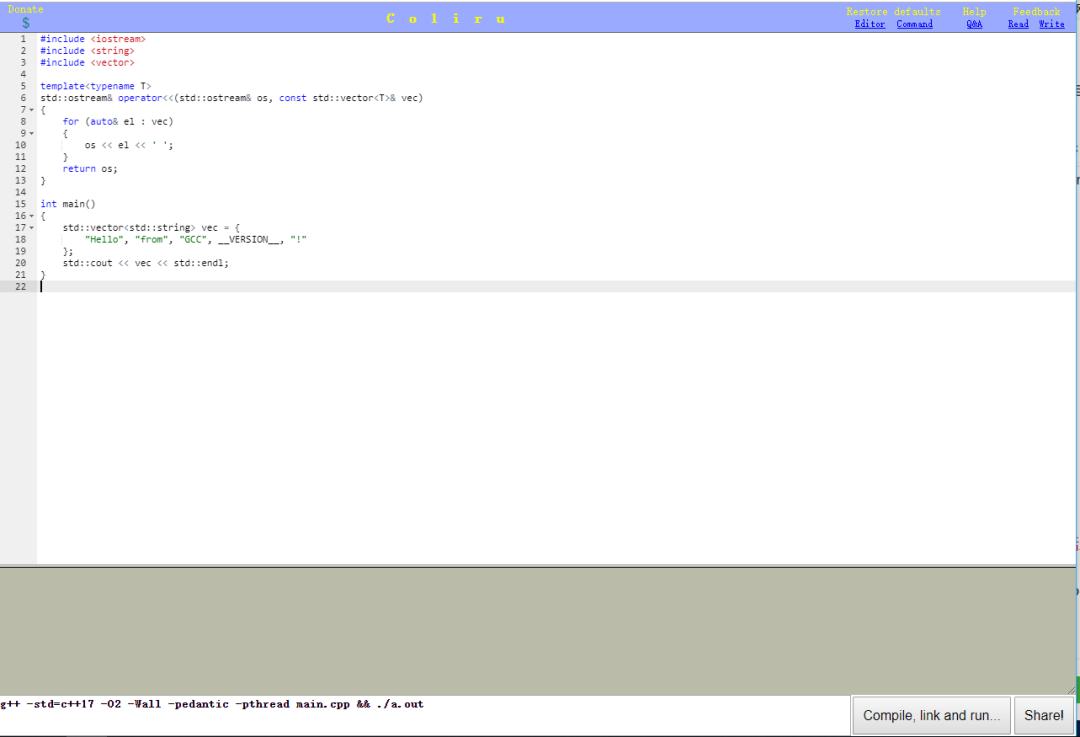This screenshot has height=737, width=1080.
Task: Collapse the code fold at line 7
Action: [x=32, y=110]
